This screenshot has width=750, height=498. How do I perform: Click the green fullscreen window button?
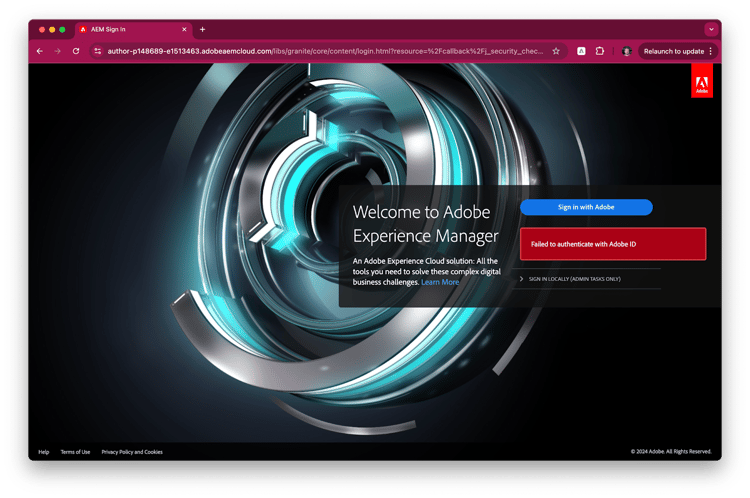(62, 30)
